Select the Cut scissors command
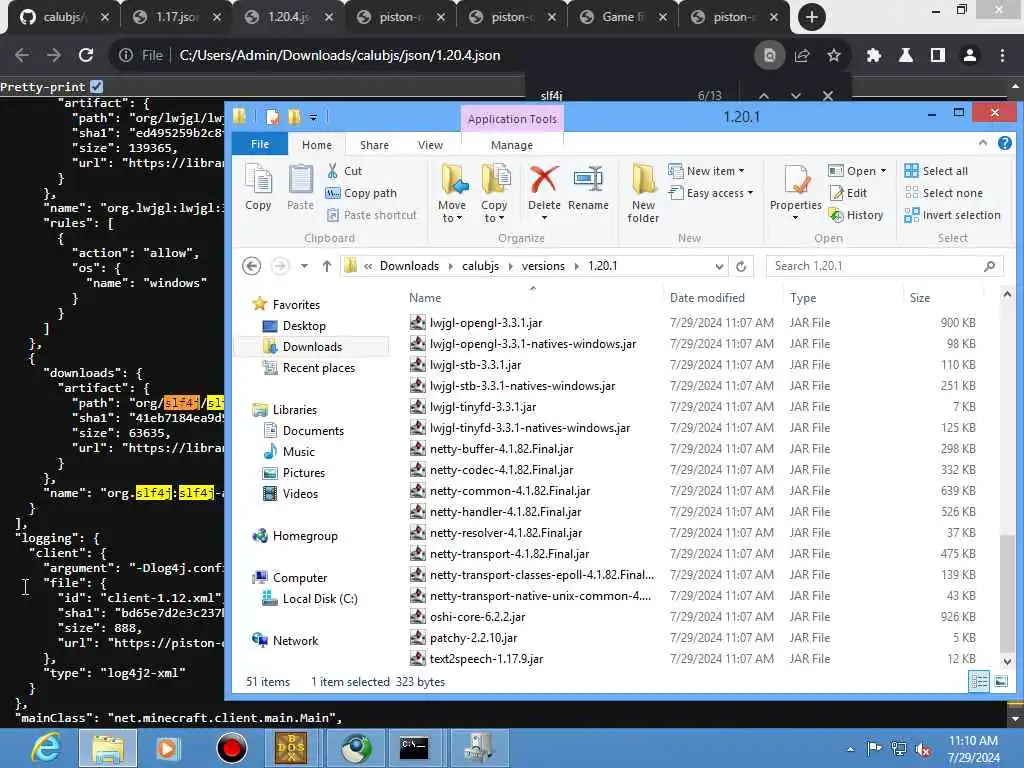 344,171
